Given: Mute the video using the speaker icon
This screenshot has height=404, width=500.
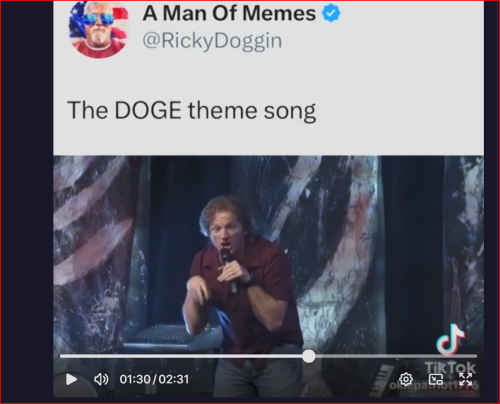Looking at the screenshot, I should tap(101, 379).
